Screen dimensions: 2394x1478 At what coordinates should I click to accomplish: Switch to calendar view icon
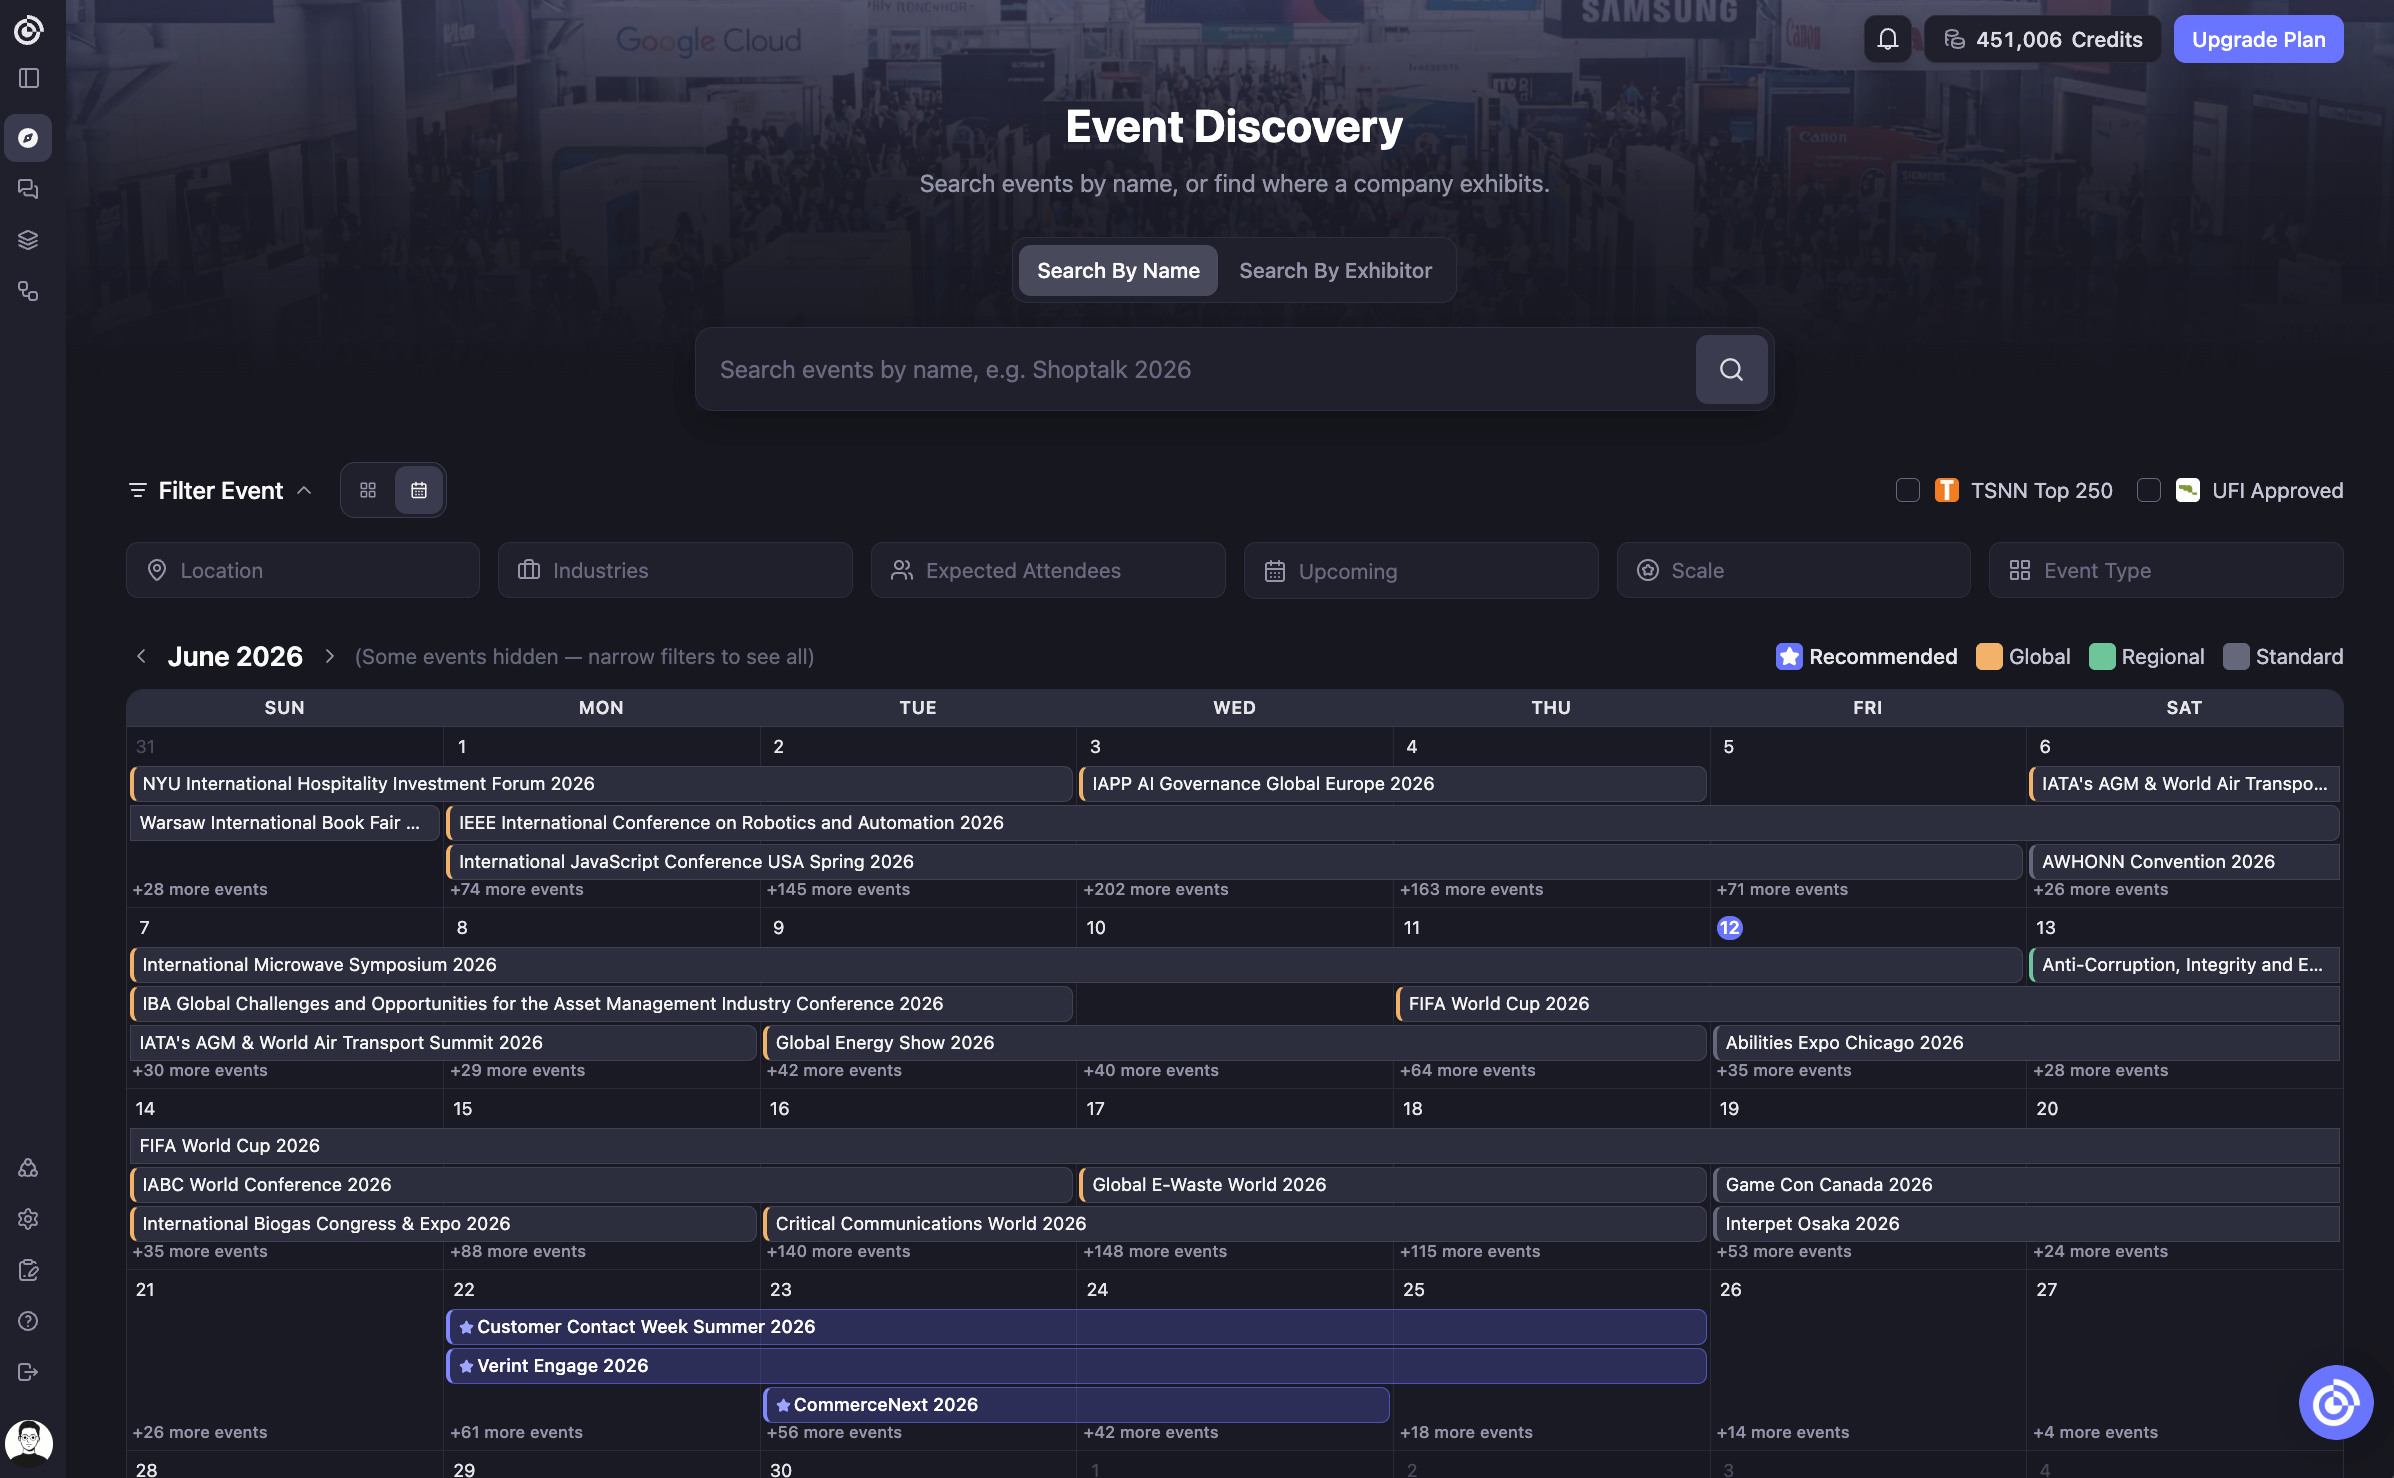pos(419,490)
